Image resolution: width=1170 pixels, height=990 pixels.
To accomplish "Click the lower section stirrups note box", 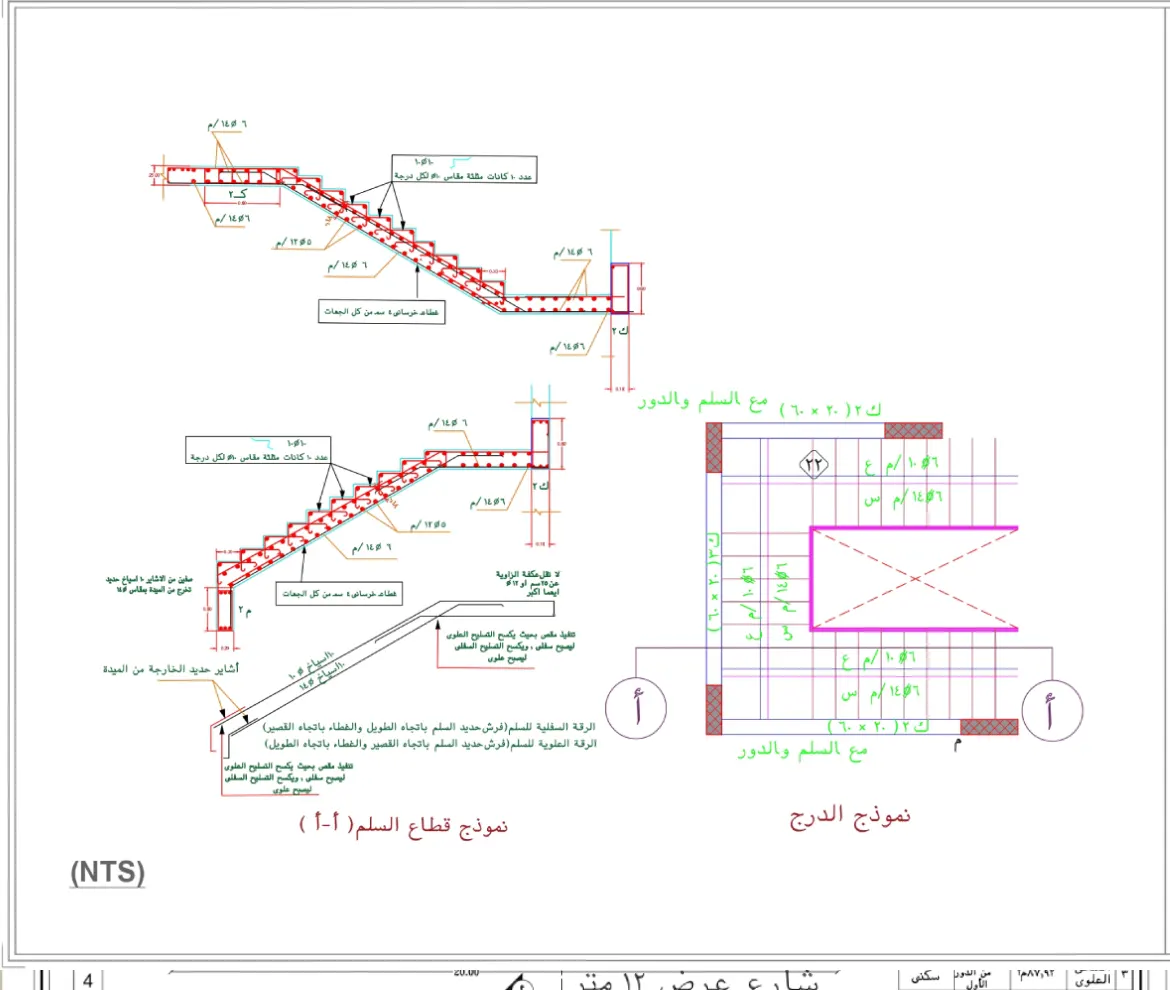I will tap(258, 449).
